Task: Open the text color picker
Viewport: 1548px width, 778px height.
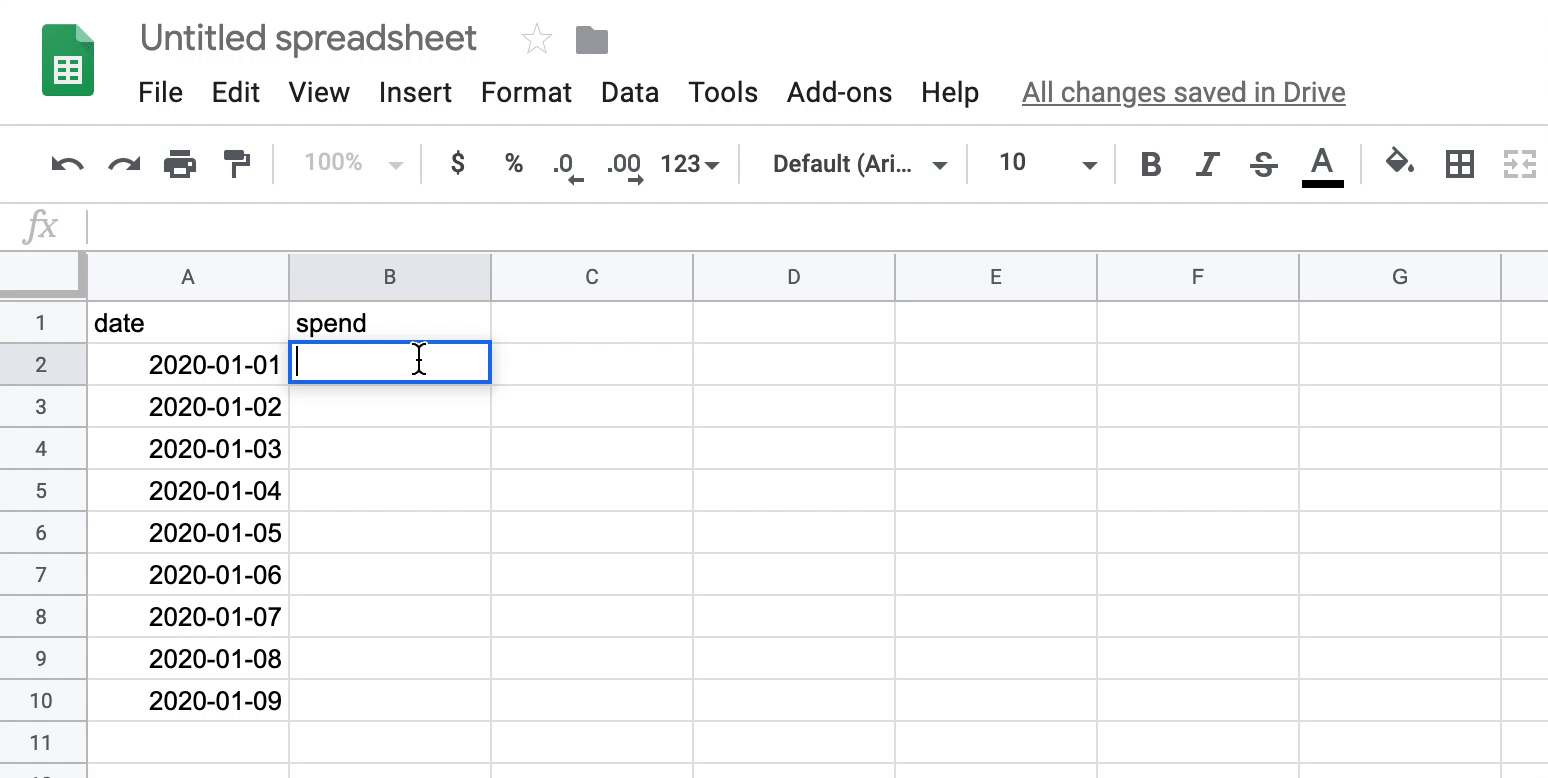Action: 1322,164
